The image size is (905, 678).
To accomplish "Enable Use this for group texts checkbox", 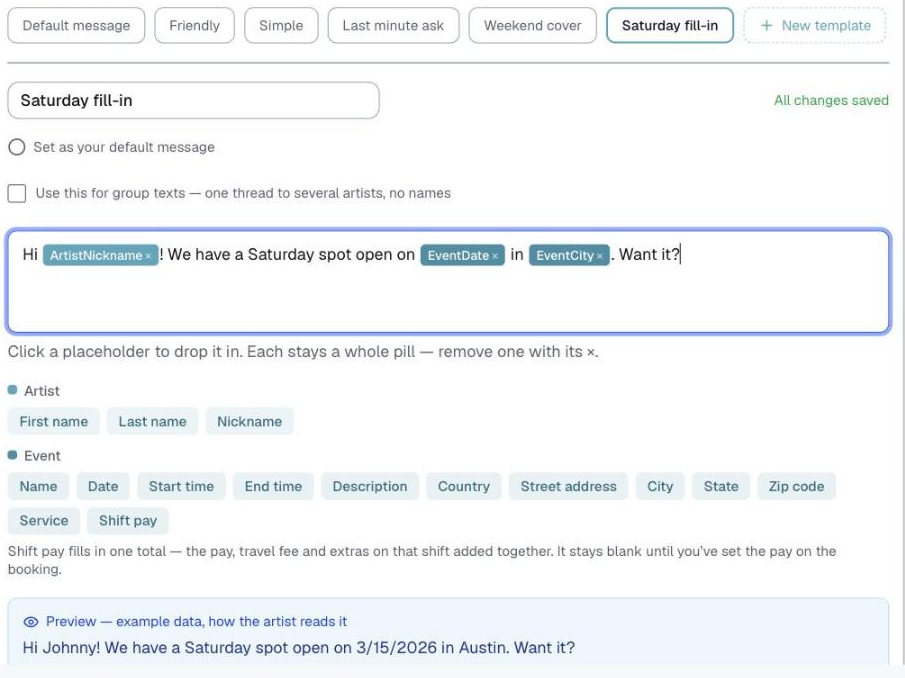I will (x=17, y=193).
